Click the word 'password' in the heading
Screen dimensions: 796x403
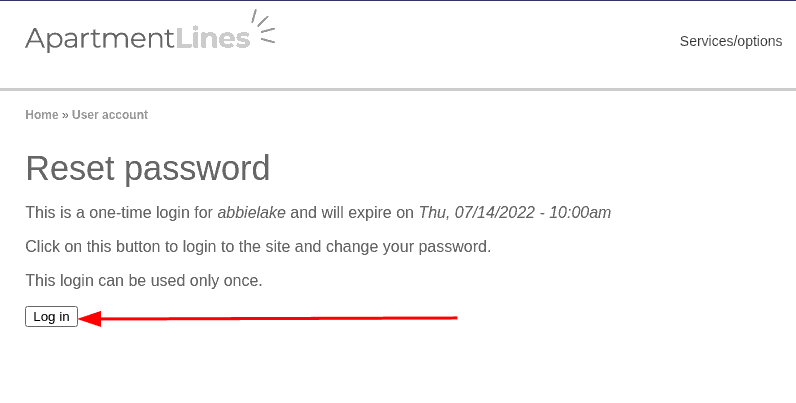pos(204,168)
